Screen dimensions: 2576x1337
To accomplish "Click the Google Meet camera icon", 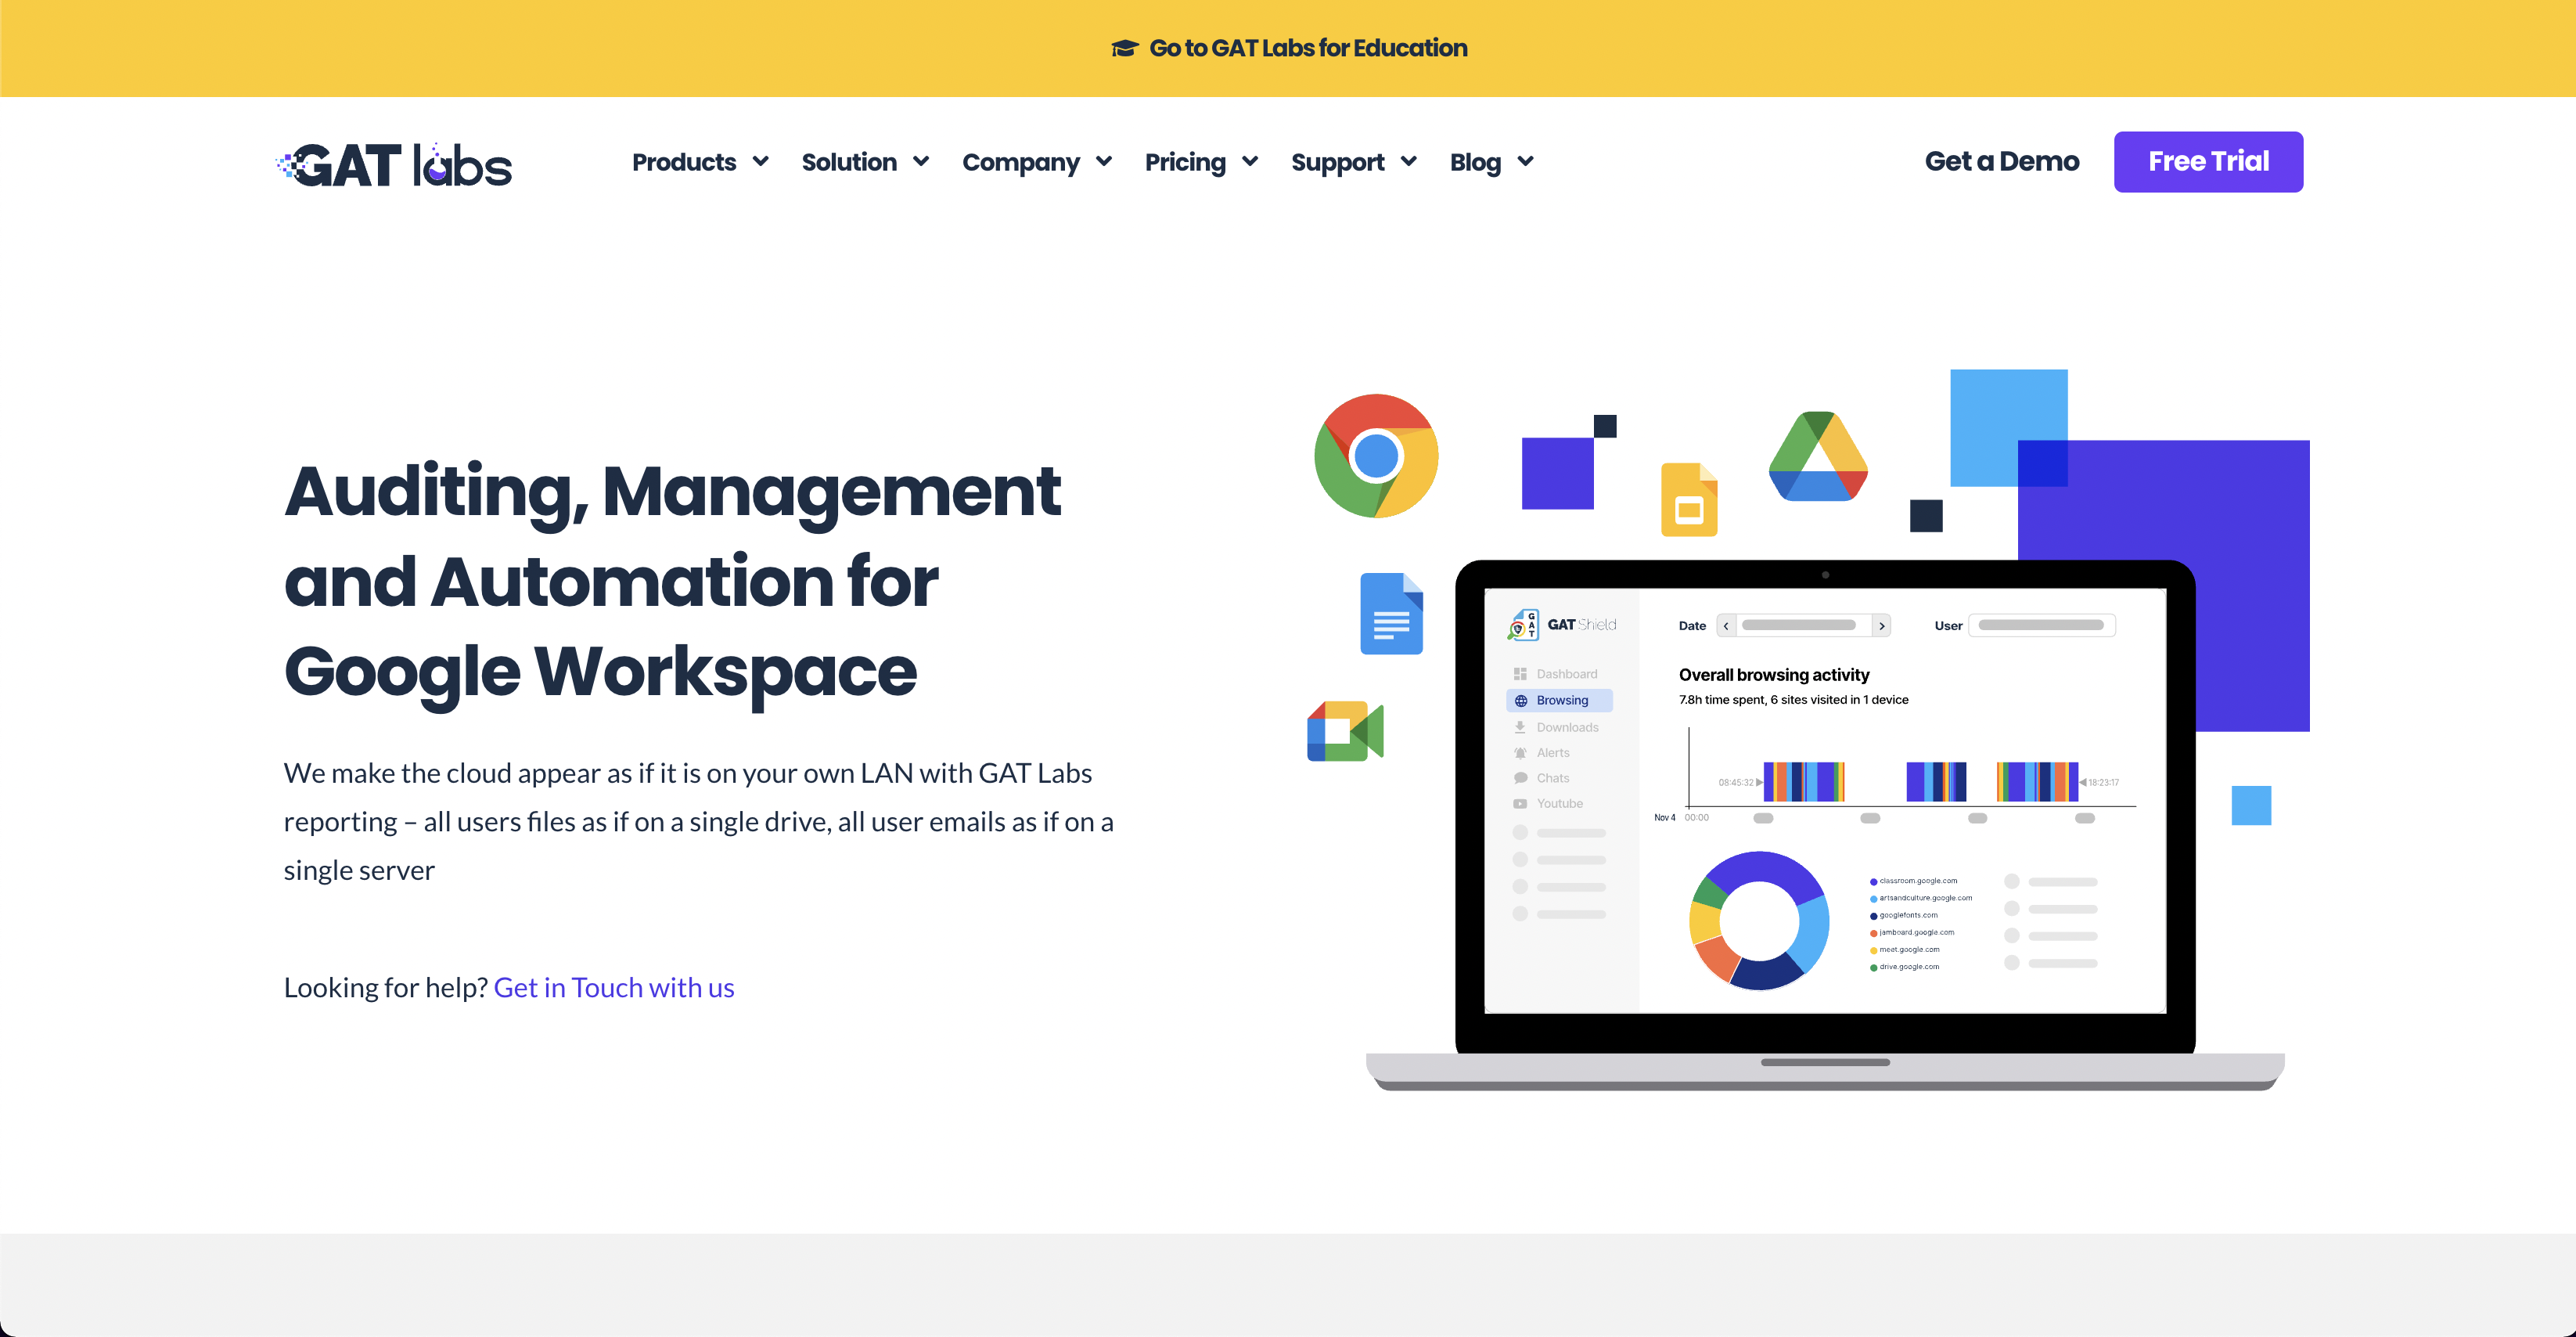I will [x=1344, y=731].
